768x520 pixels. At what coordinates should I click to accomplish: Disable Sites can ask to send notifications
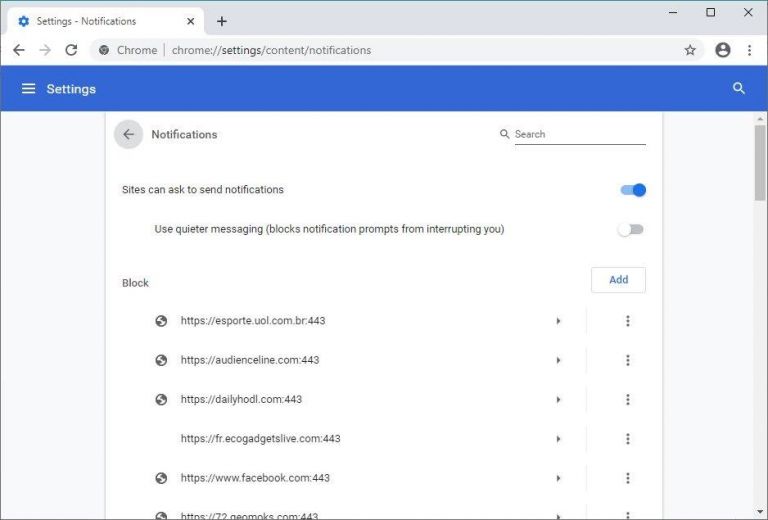(633, 190)
